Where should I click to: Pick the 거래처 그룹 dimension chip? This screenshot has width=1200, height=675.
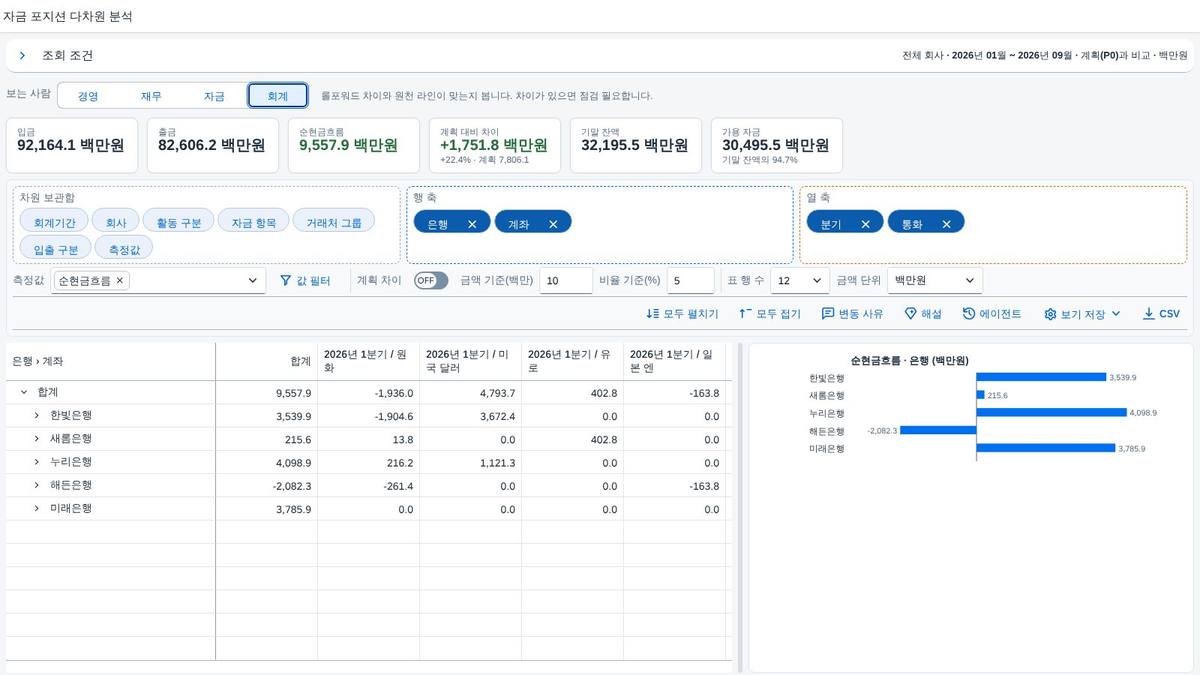click(x=335, y=221)
